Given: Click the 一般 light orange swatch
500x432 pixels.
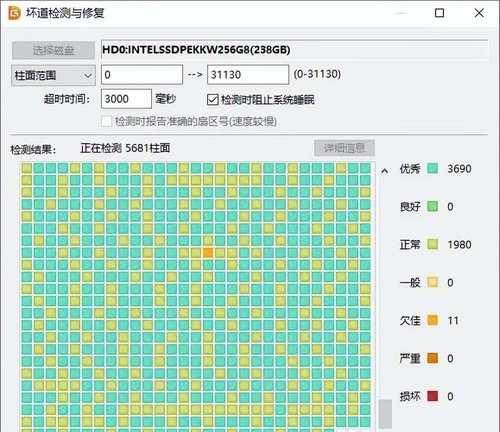Looking at the screenshot, I should point(432,282).
